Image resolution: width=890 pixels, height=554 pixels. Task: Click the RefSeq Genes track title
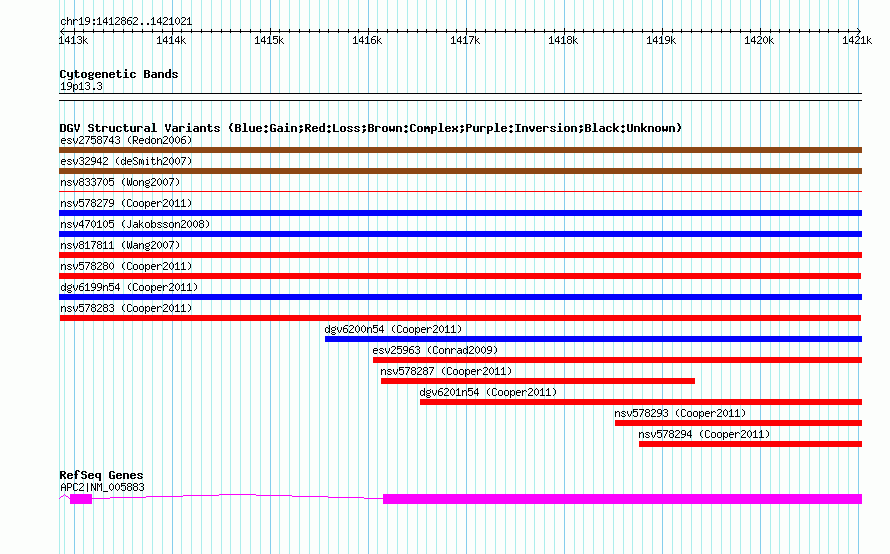(101, 475)
